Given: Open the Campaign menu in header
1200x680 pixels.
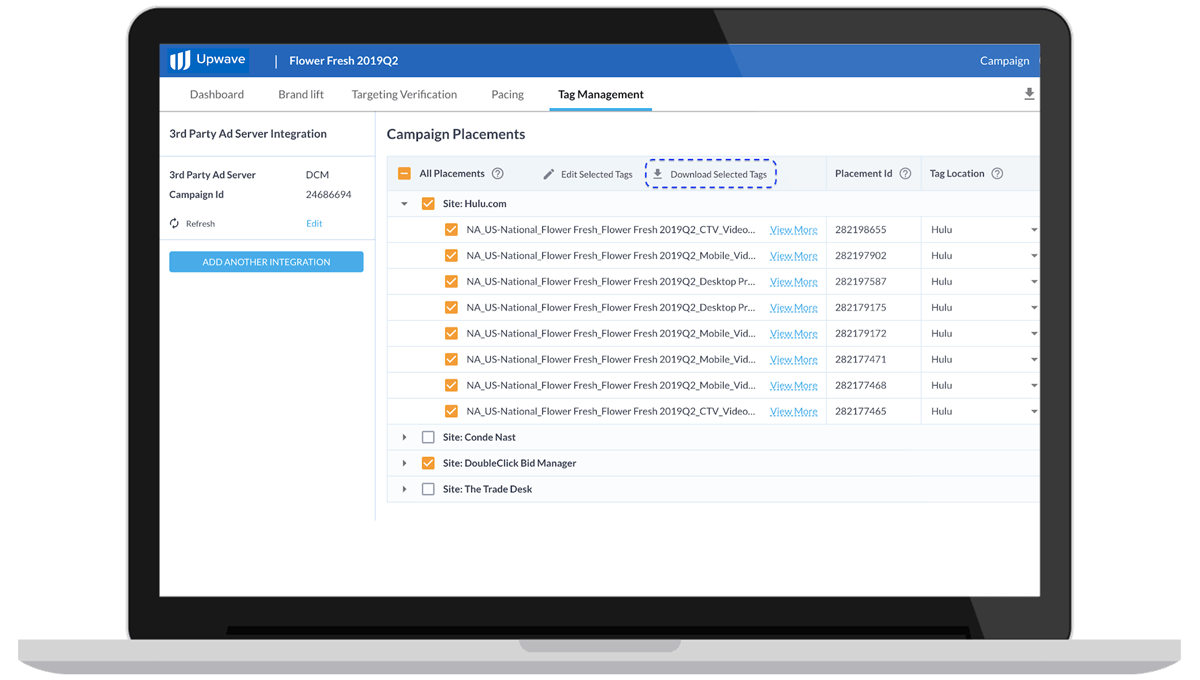Looking at the screenshot, I should (x=1004, y=61).
